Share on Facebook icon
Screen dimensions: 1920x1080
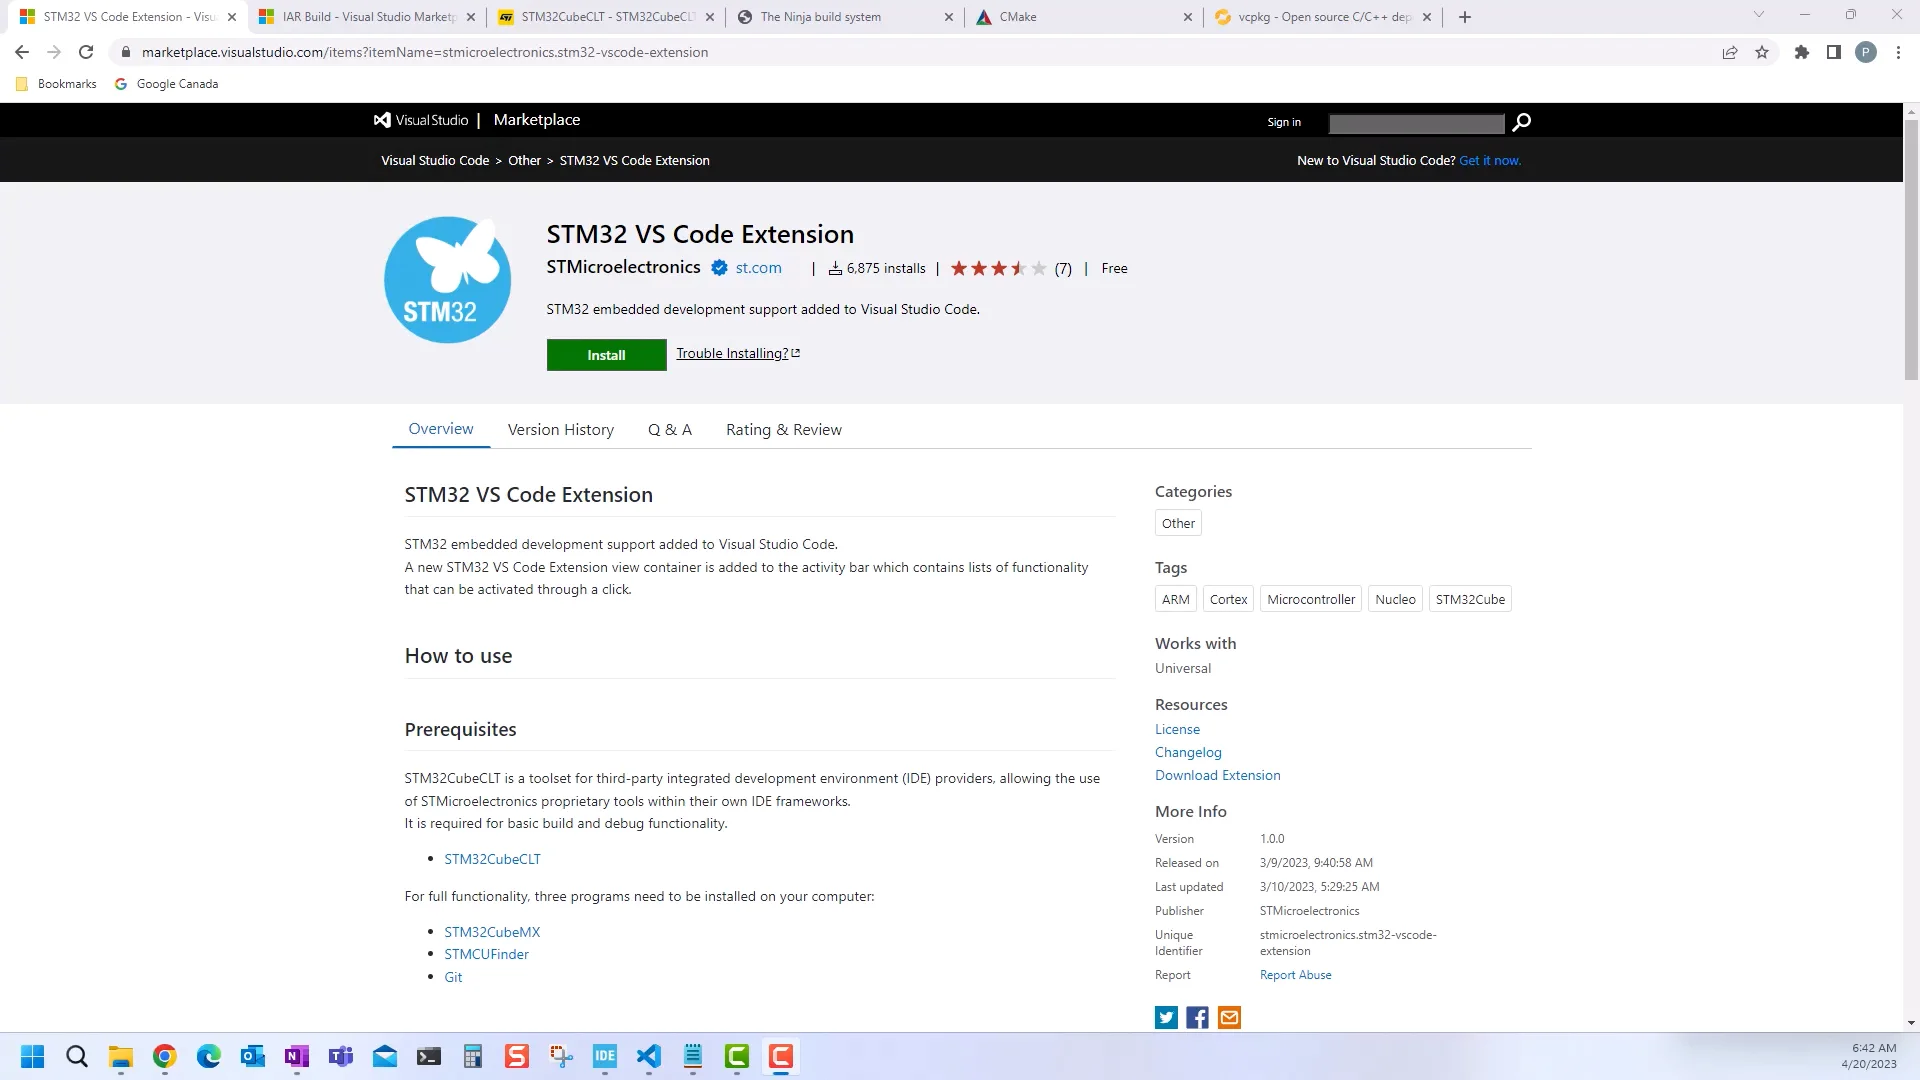[x=1197, y=1018]
